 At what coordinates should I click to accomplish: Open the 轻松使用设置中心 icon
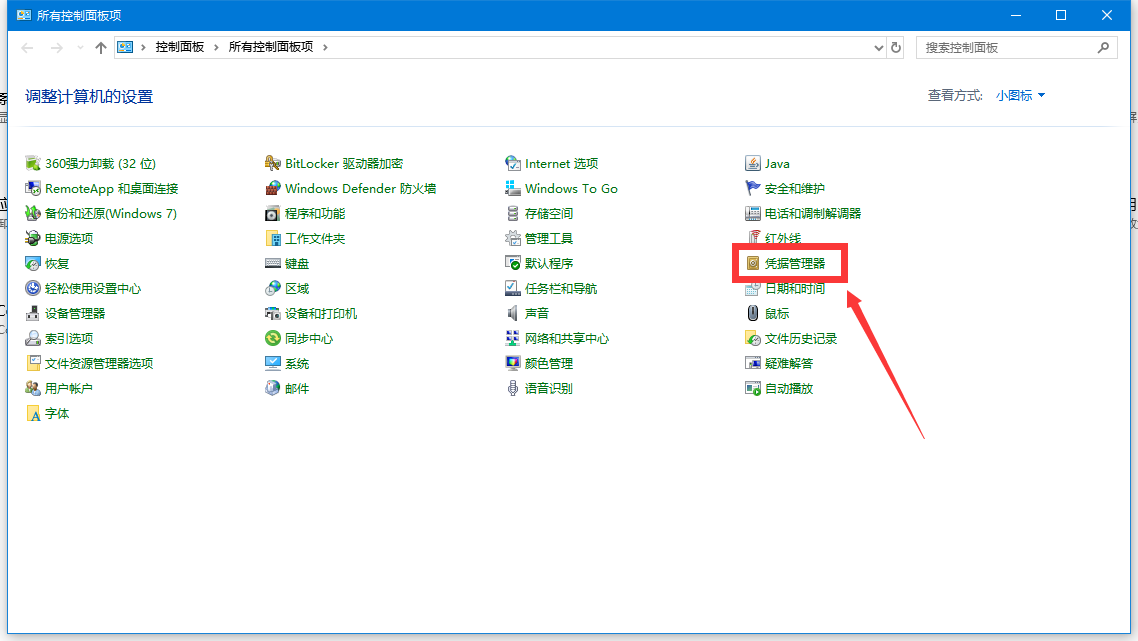click(x=33, y=288)
